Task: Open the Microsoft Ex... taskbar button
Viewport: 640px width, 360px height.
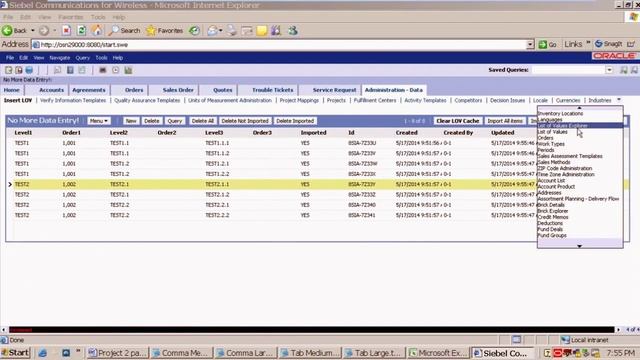Action: point(439,353)
